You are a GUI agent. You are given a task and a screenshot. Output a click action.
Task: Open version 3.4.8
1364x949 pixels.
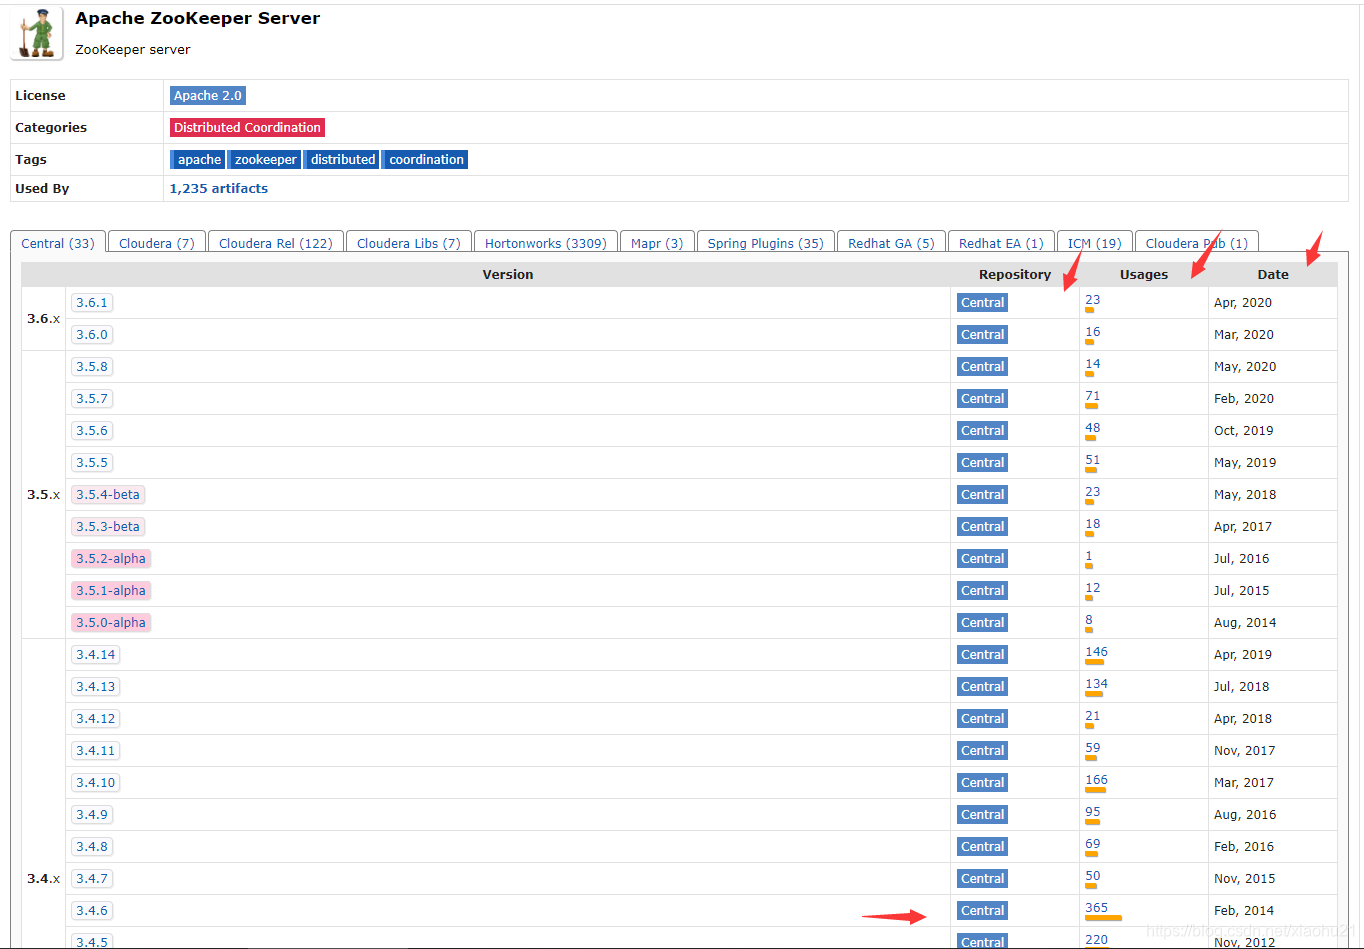(x=91, y=846)
